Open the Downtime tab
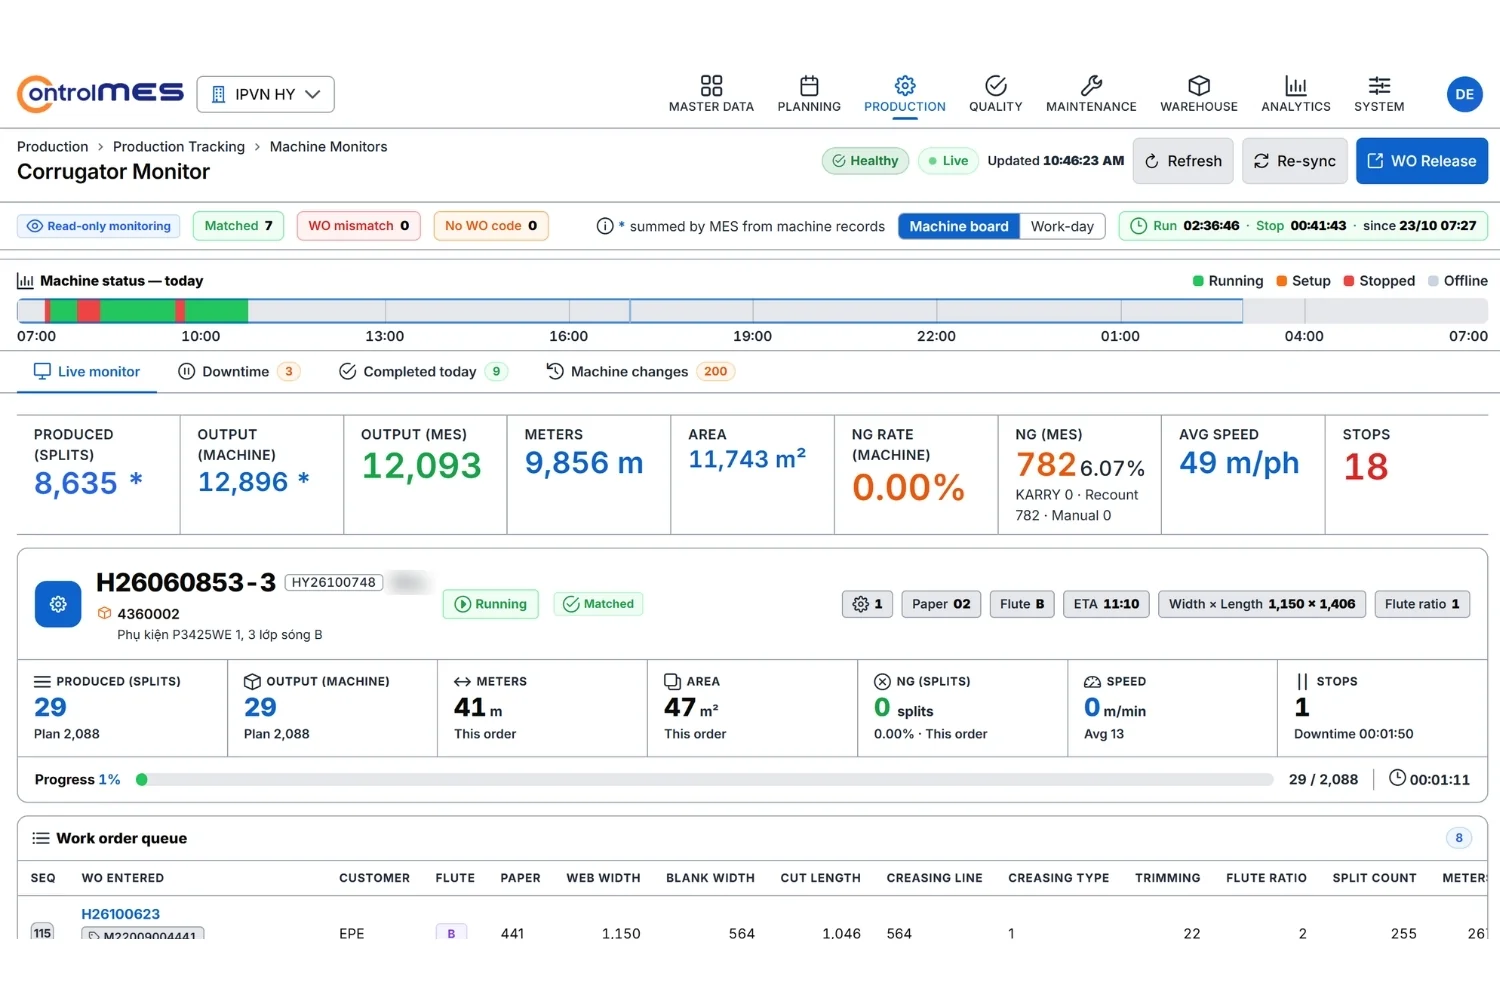 (x=238, y=371)
